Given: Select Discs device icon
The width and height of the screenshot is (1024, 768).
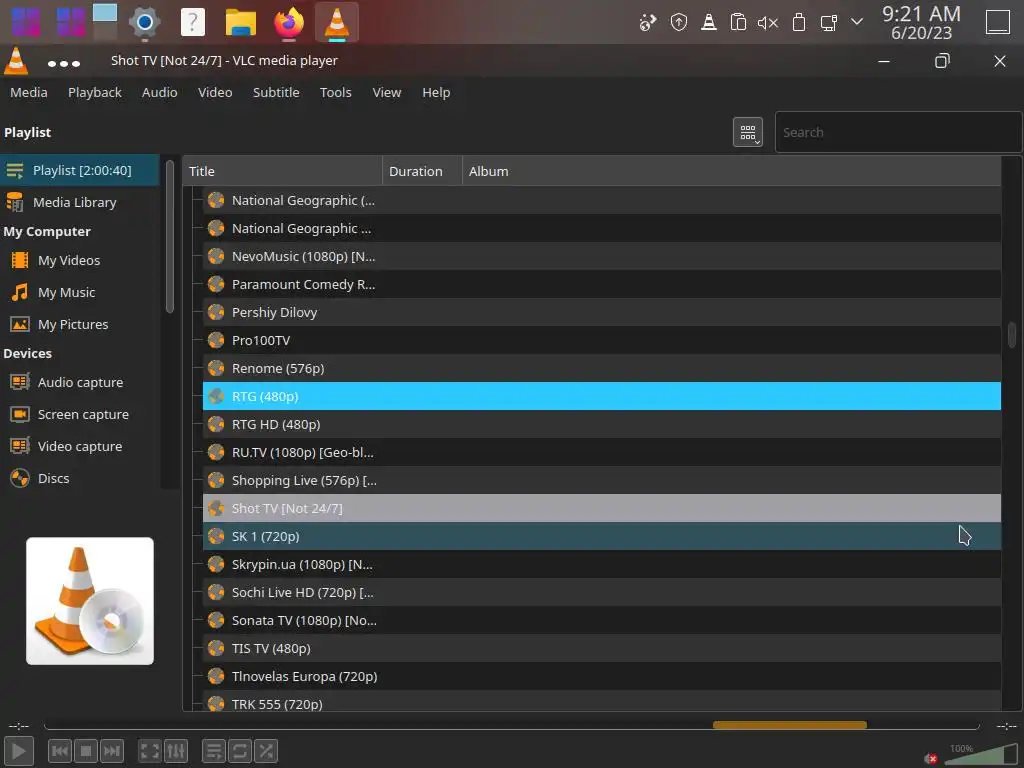Looking at the screenshot, I should (x=20, y=478).
